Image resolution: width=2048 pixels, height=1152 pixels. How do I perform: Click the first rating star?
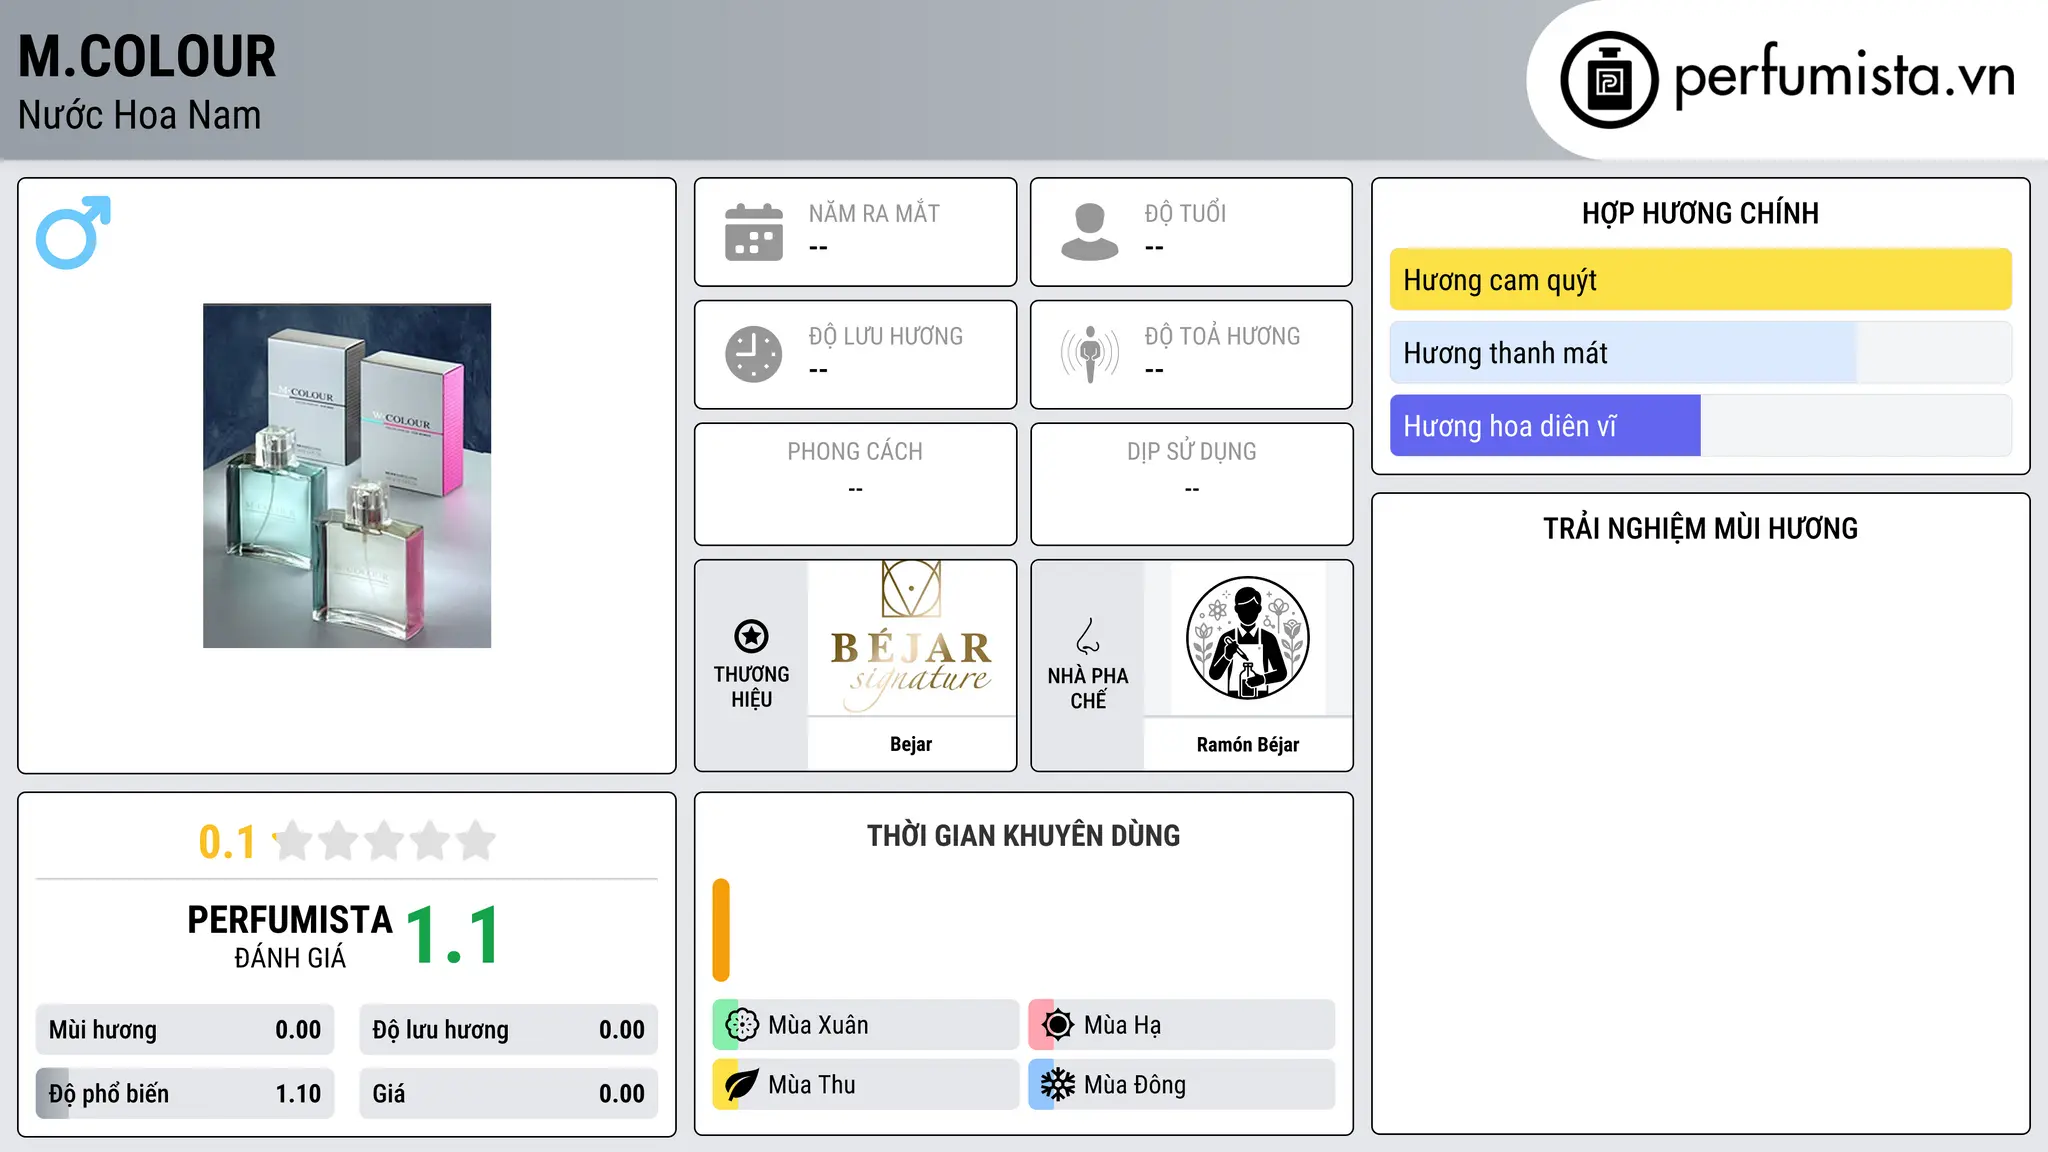(x=293, y=841)
